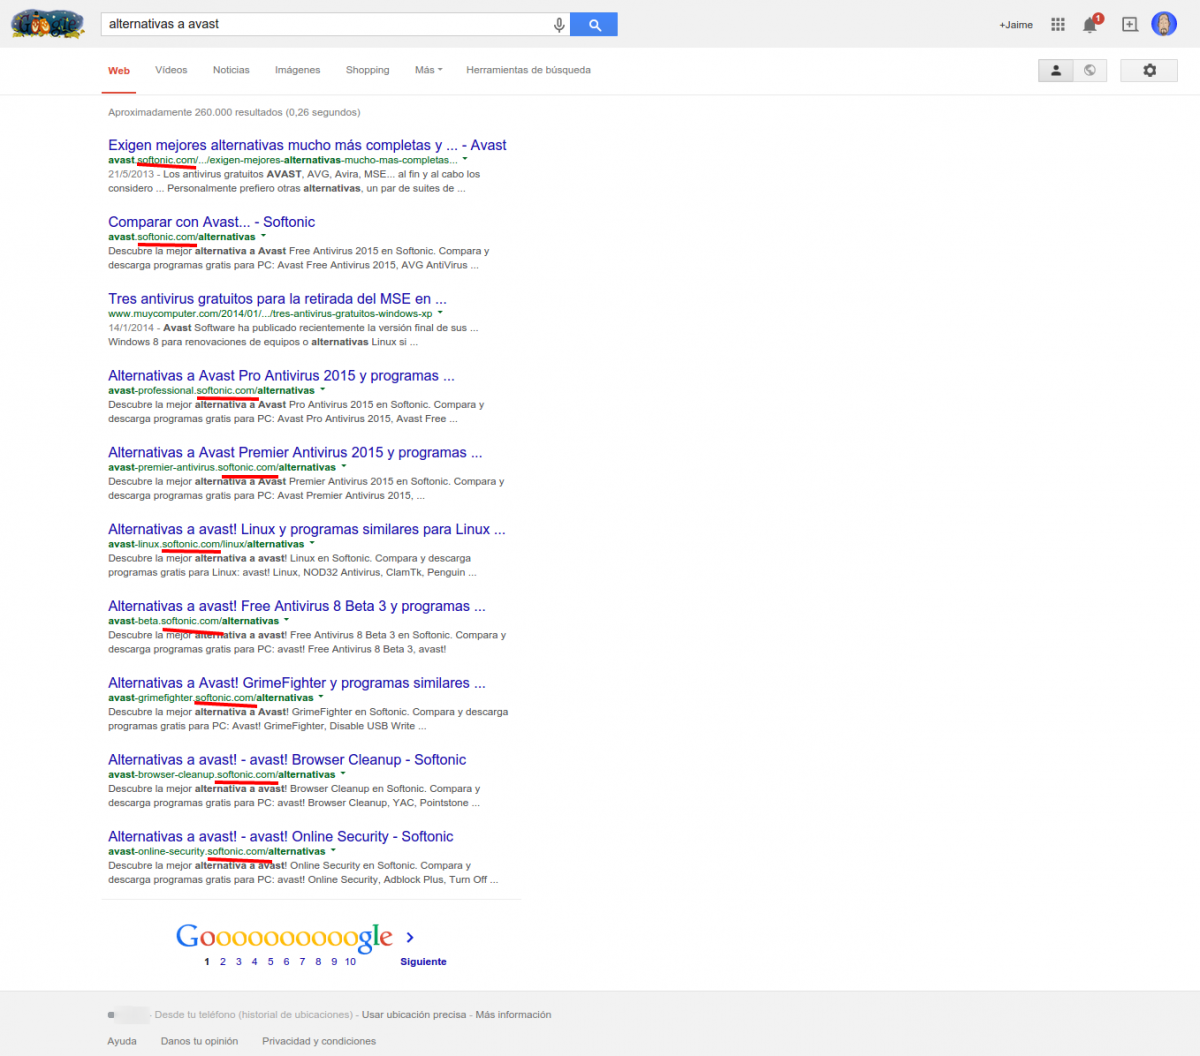Select the Web tab

click(119, 71)
